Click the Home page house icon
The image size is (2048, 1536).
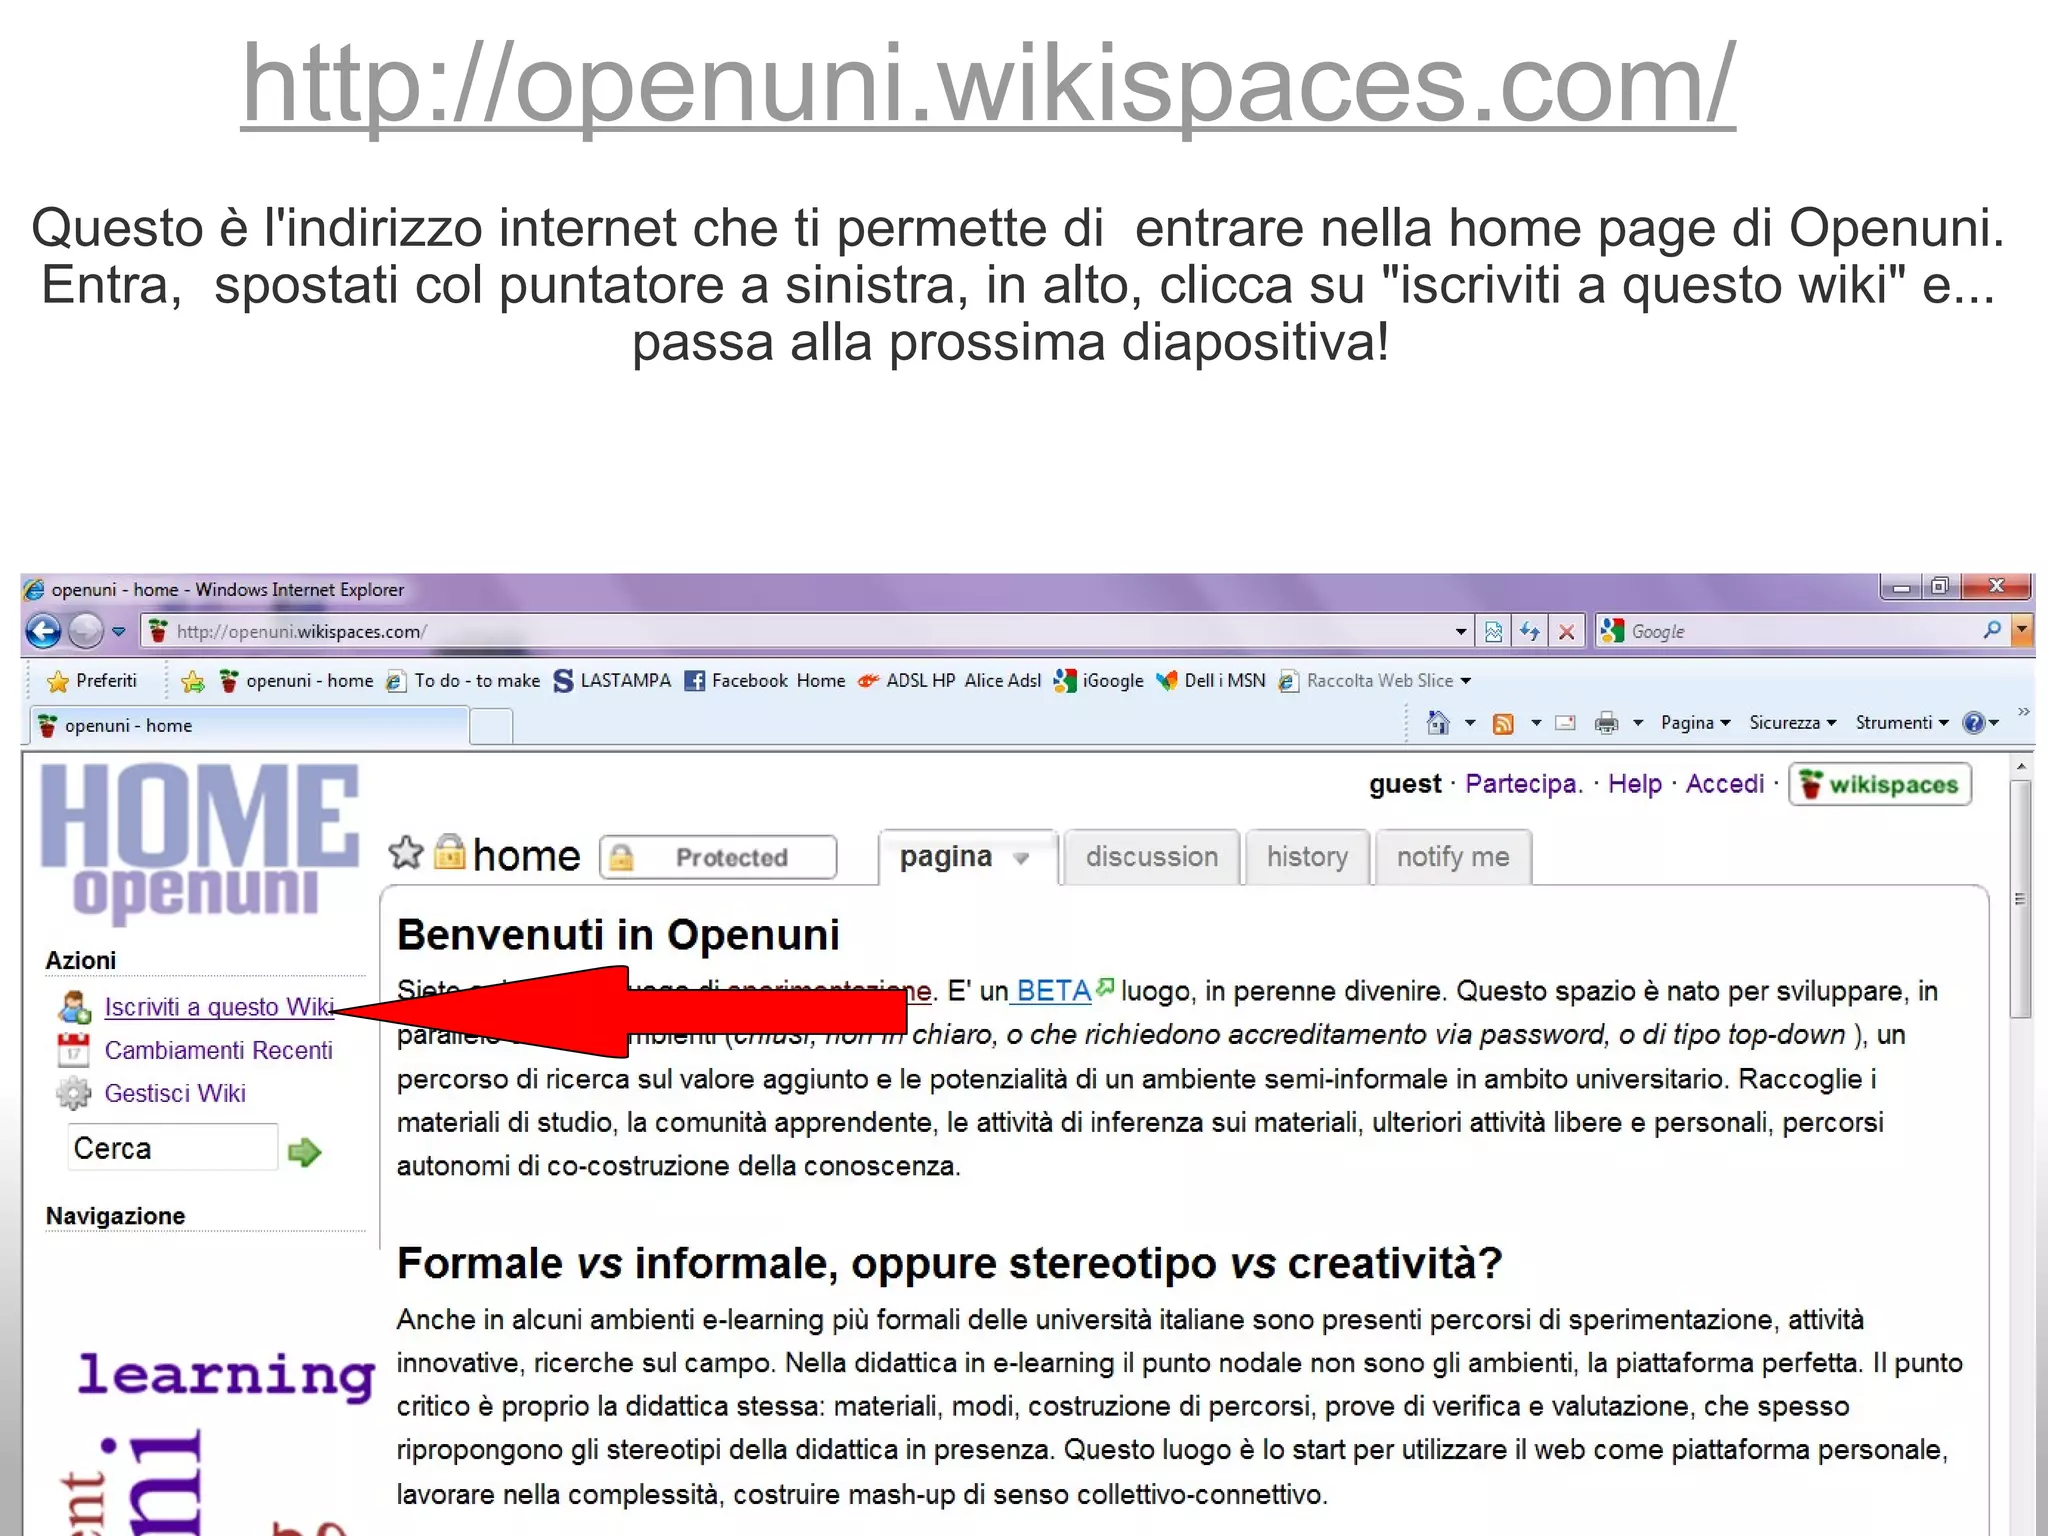pyautogui.click(x=1438, y=722)
